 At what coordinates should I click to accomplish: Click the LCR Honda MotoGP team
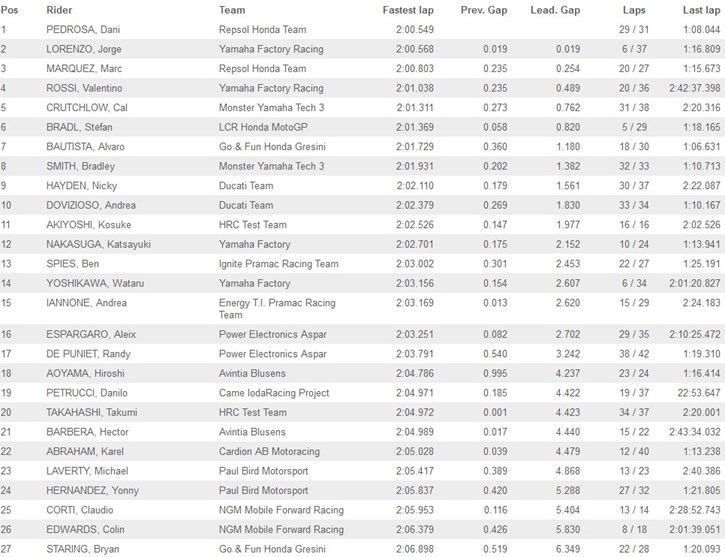coord(263,127)
